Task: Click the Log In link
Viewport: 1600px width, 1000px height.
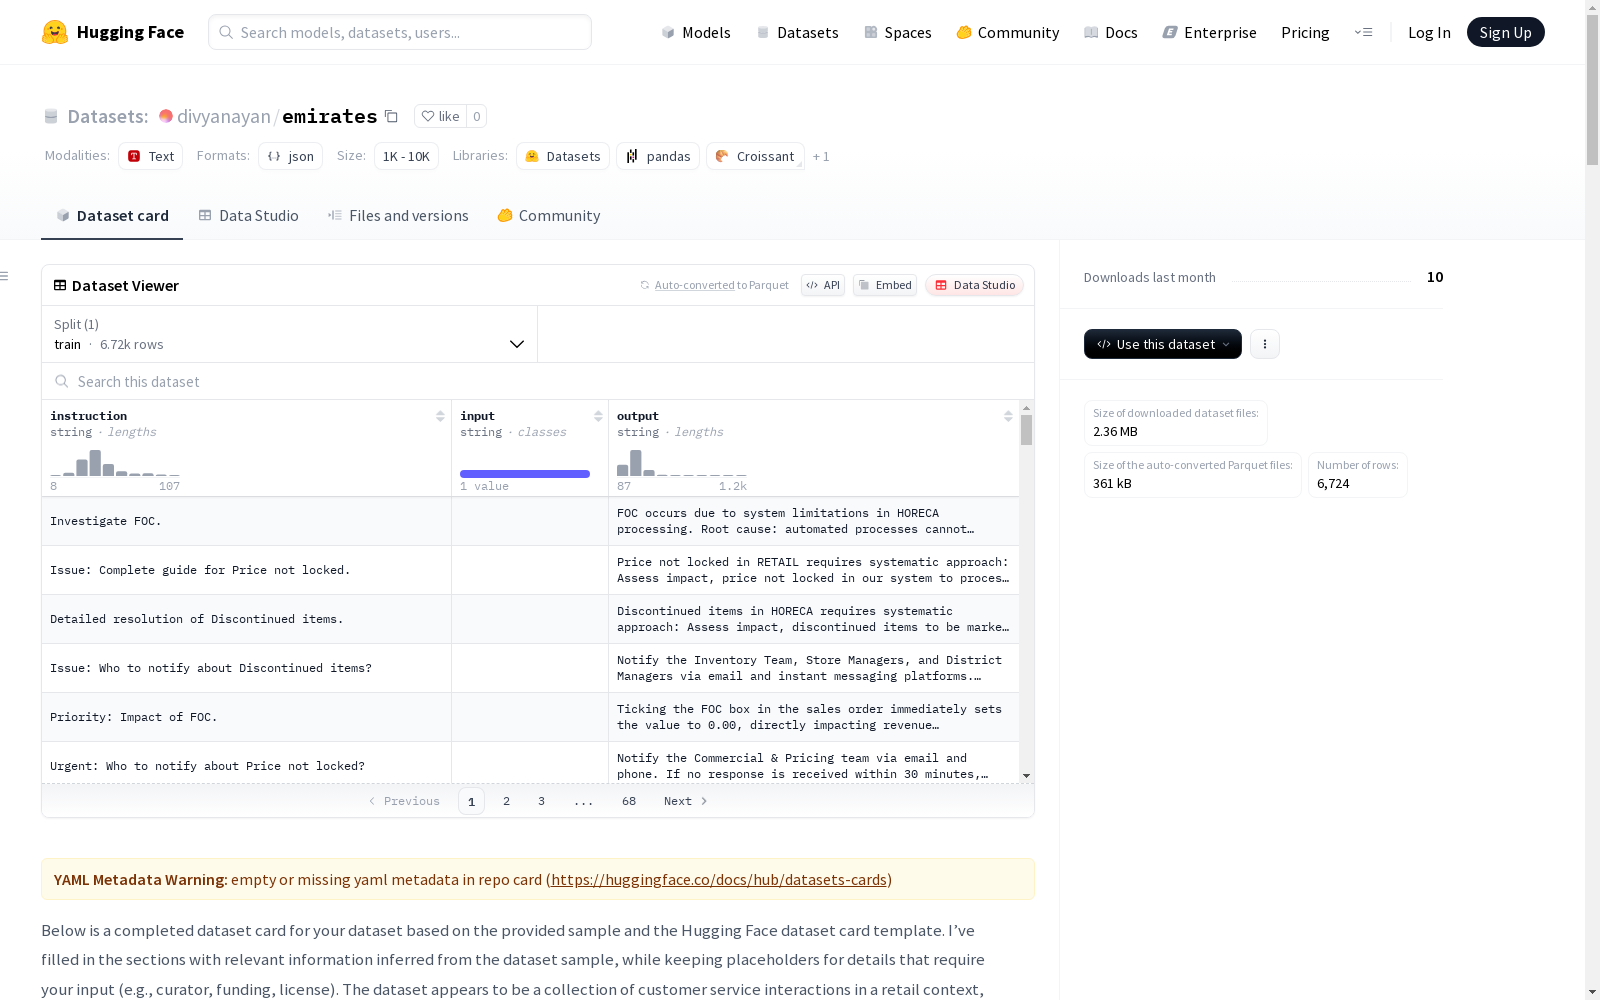Action: [x=1429, y=32]
